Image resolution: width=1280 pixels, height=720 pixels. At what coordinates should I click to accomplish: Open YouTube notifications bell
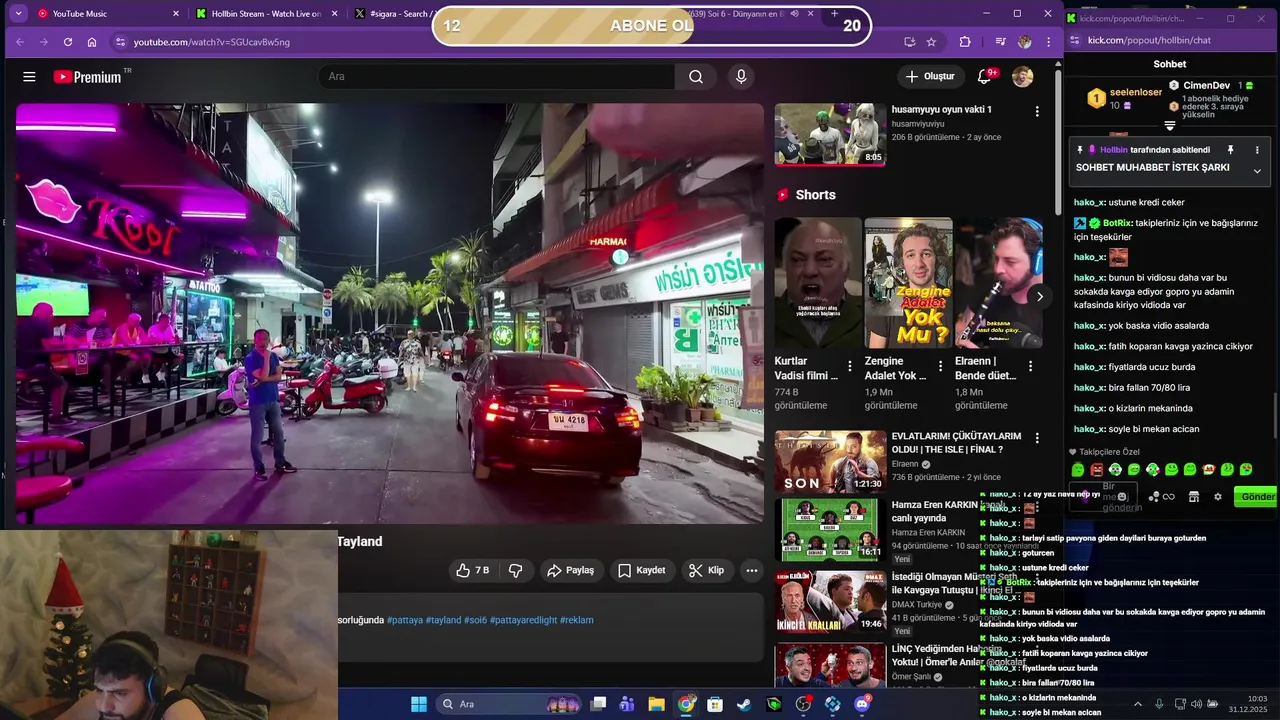coord(984,77)
